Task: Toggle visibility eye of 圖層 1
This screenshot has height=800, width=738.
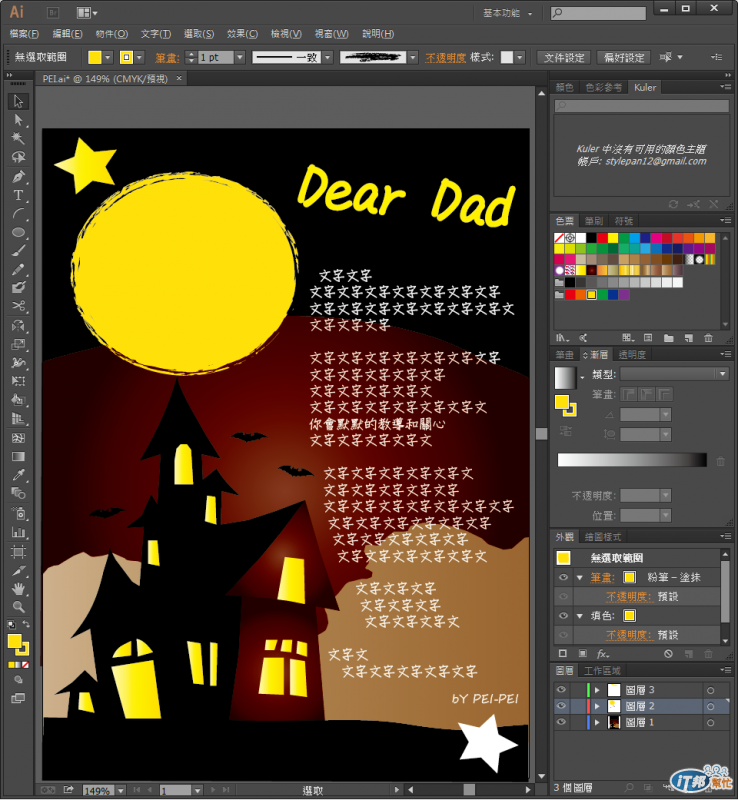Action: 561,722
